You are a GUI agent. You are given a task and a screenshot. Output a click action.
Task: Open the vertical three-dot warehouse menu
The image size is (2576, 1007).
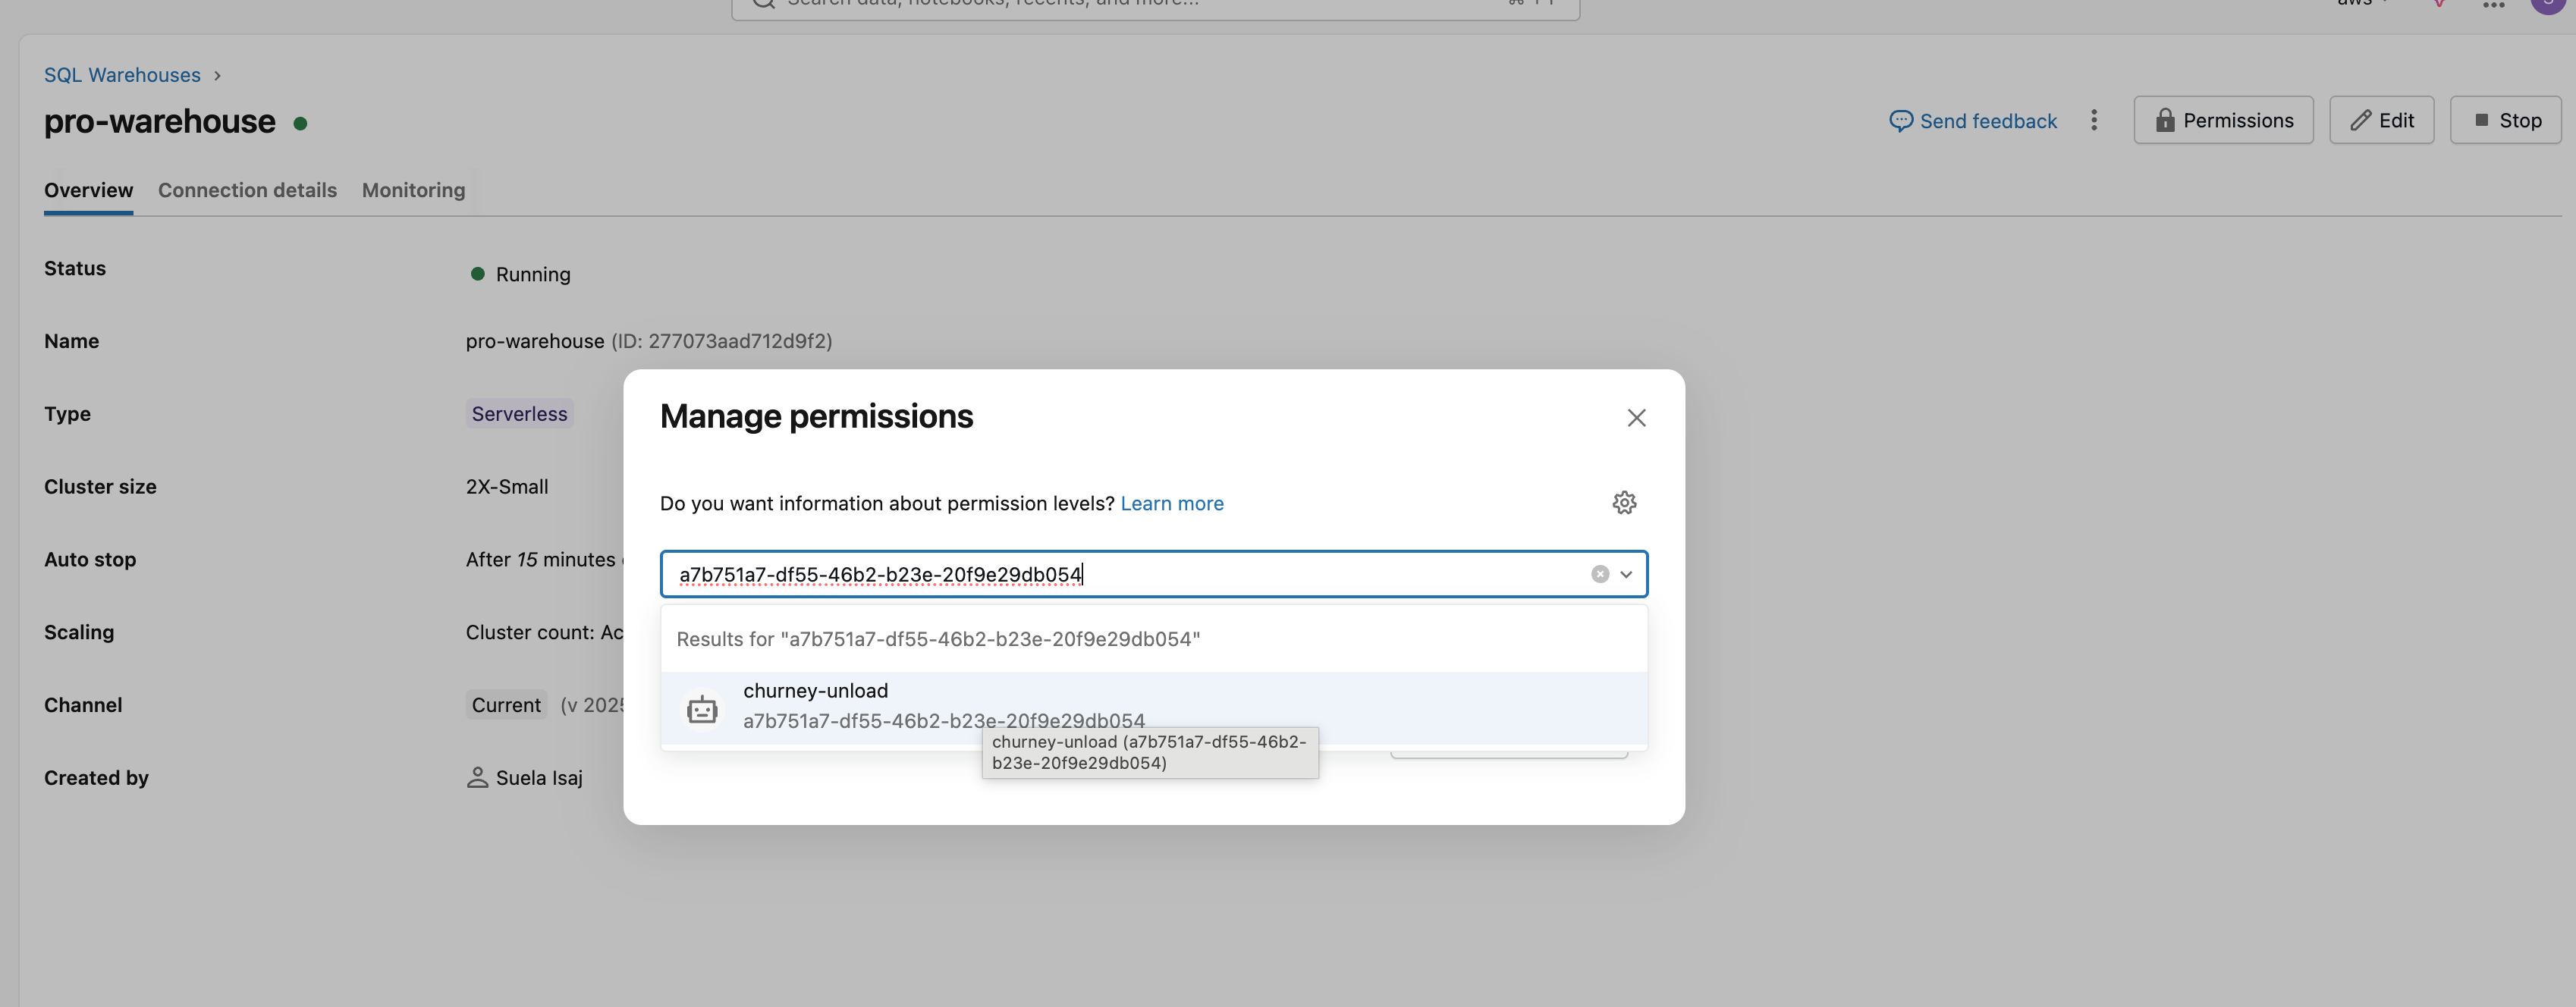tap(2094, 121)
